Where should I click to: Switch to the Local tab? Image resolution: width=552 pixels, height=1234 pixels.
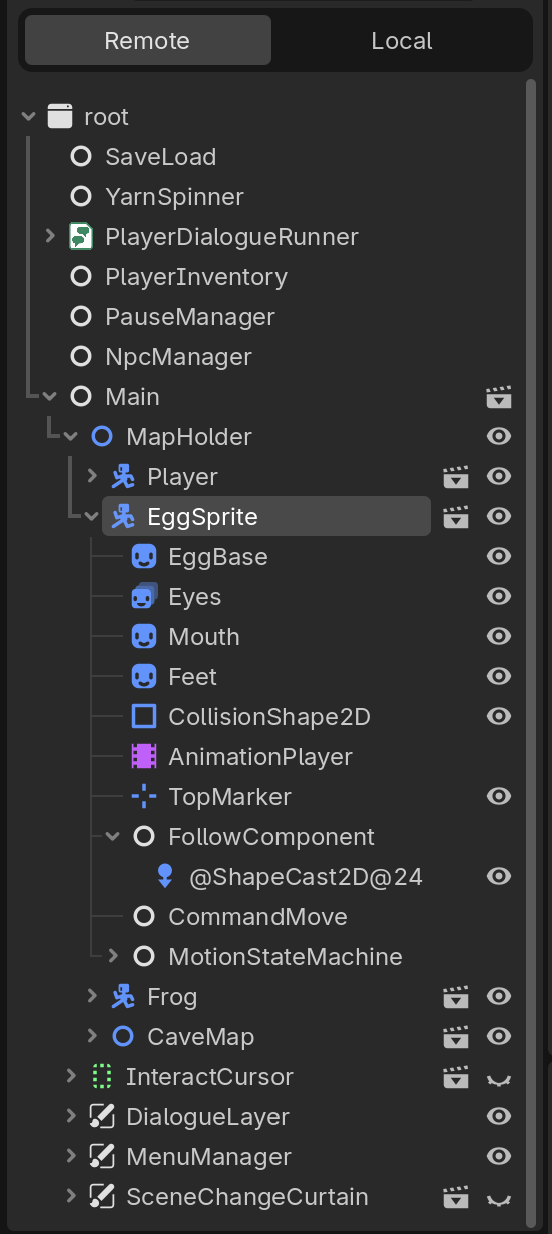tap(402, 41)
